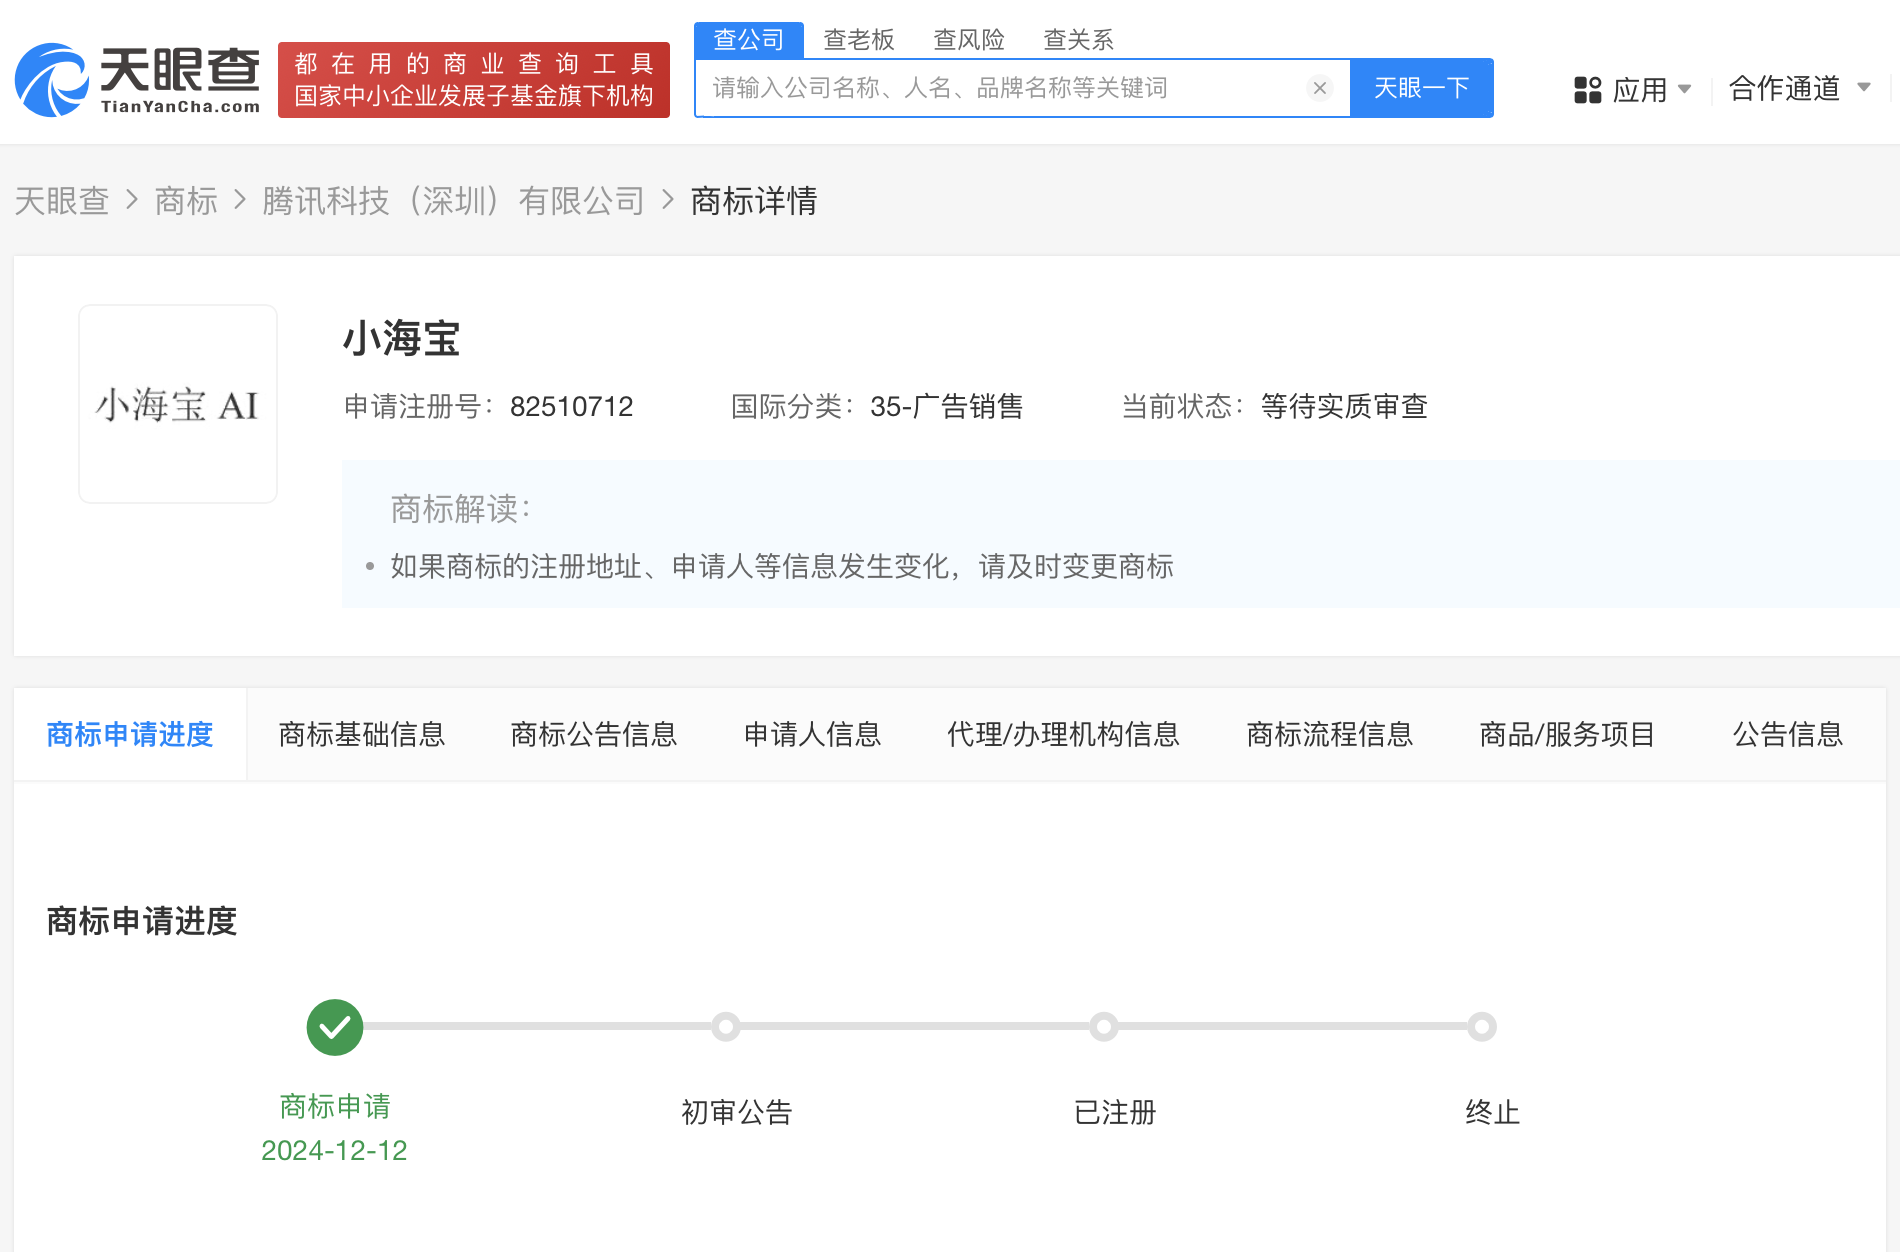Screen dimensions: 1900x1252
Task: Click the 终止 progress step marker
Action: click(1482, 1027)
